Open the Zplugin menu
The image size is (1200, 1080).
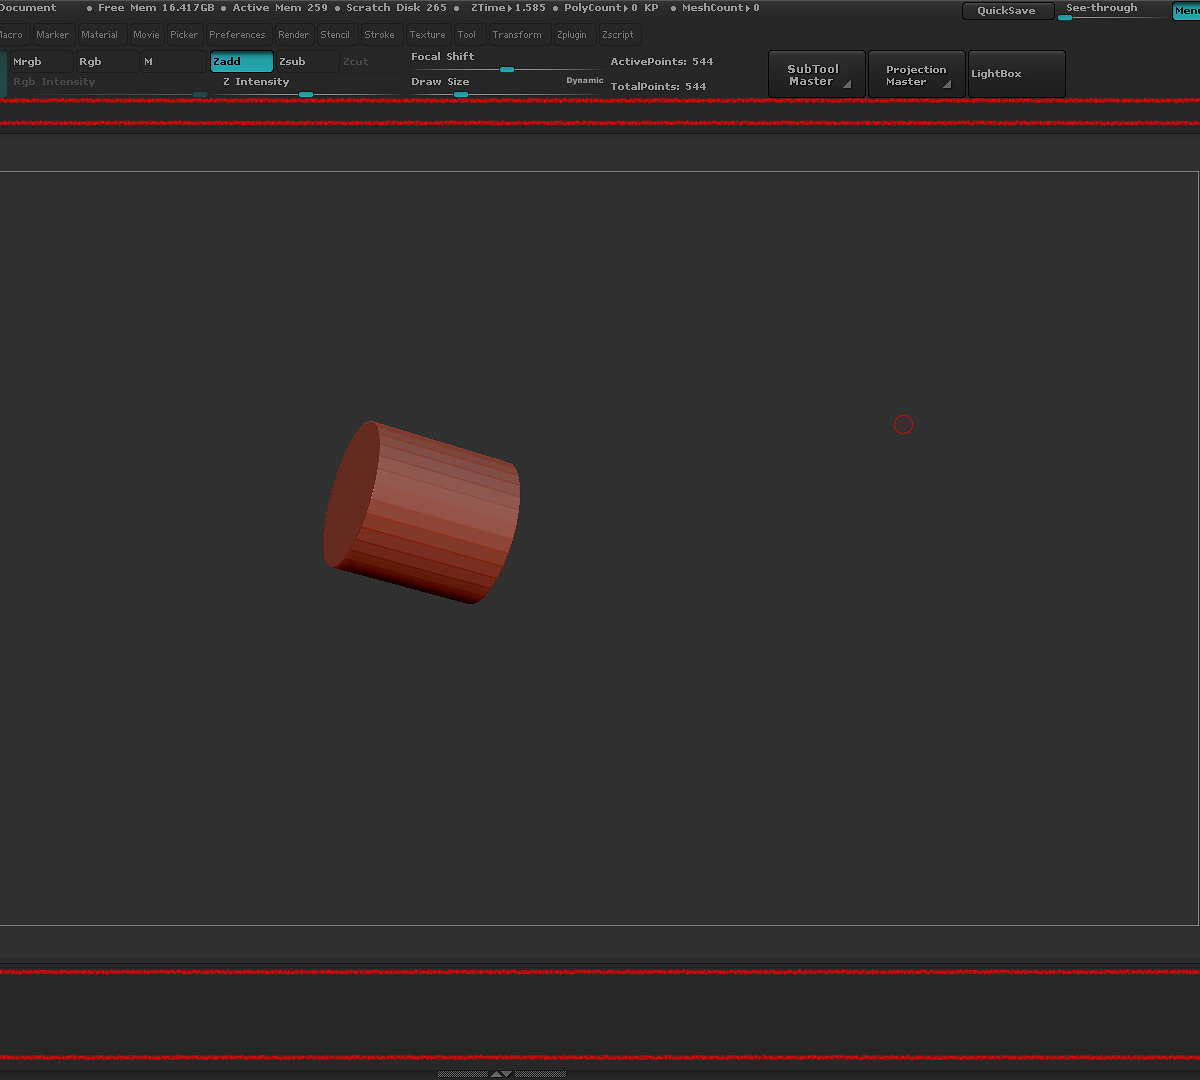point(571,35)
